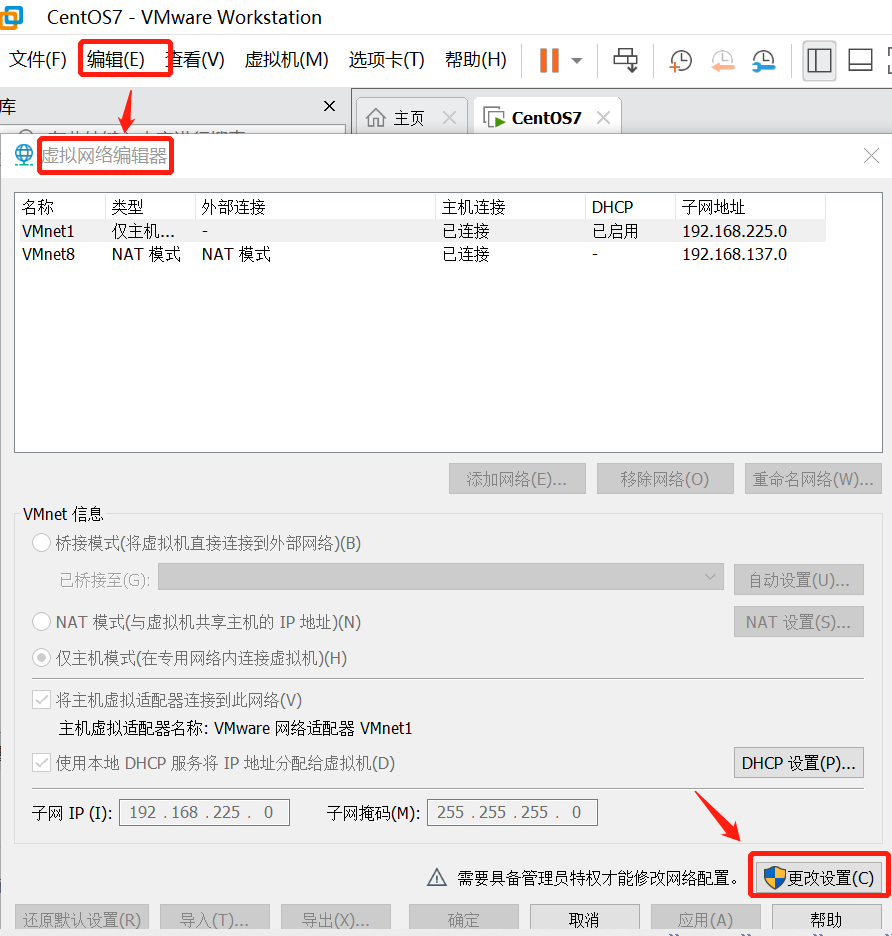The width and height of the screenshot is (892, 936).
Task: Select the VMnet1 network row
Action: (423, 231)
